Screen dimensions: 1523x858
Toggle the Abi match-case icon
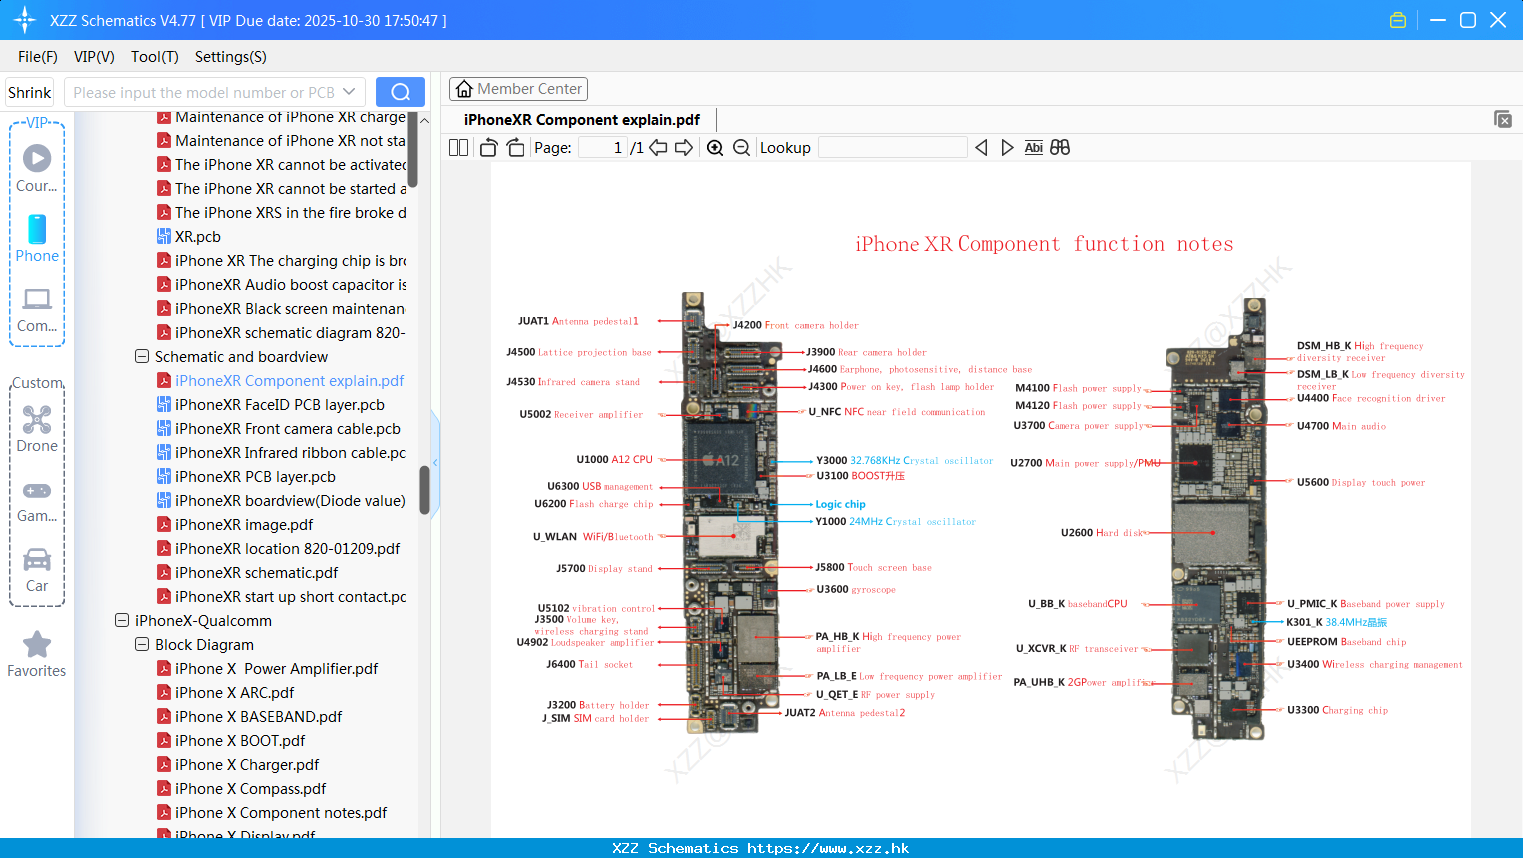click(x=1034, y=148)
